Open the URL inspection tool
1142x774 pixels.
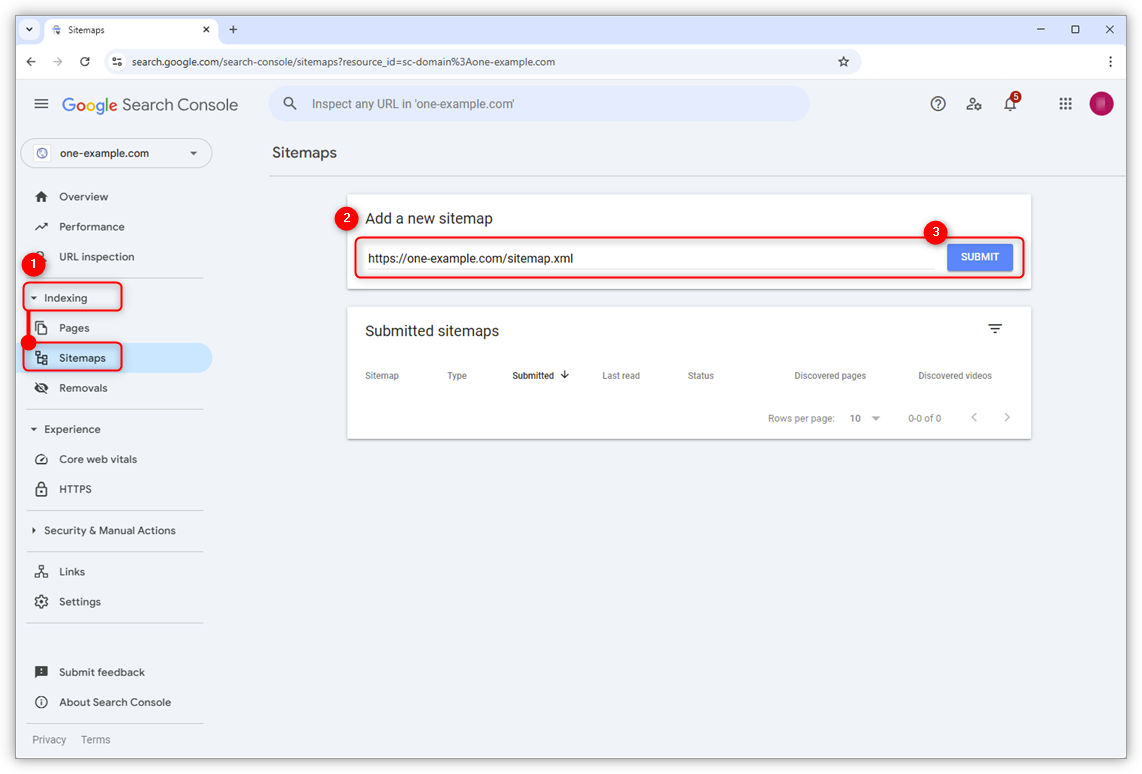[x=96, y=256]
